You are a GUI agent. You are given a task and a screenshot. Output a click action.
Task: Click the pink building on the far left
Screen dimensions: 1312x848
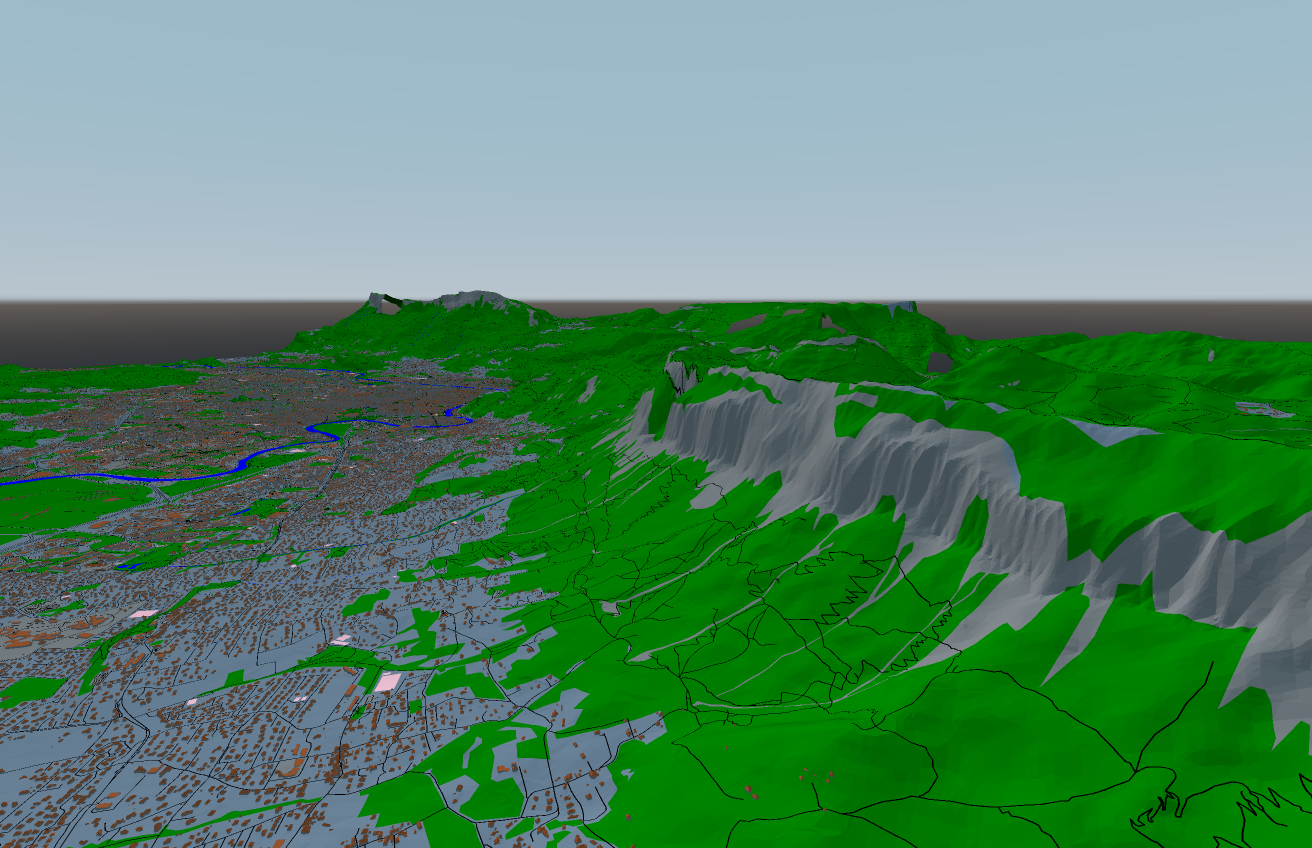(x=145, y=614)
